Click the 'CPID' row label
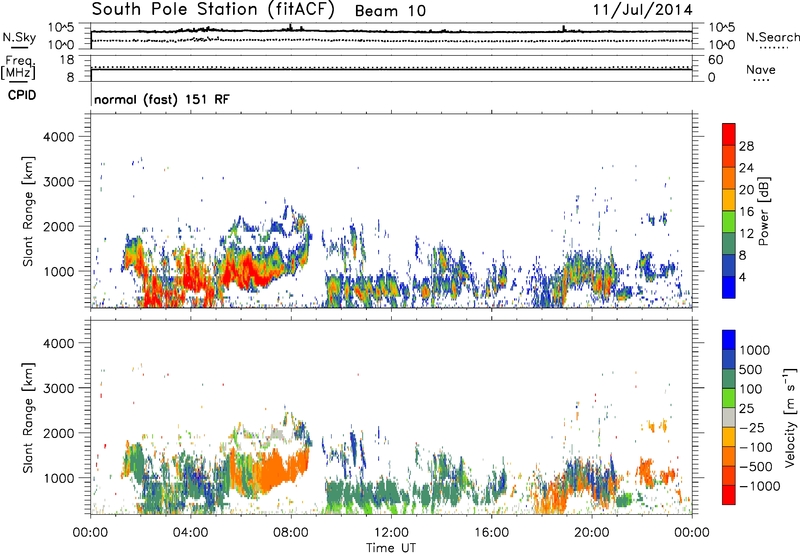 point(22,95)
